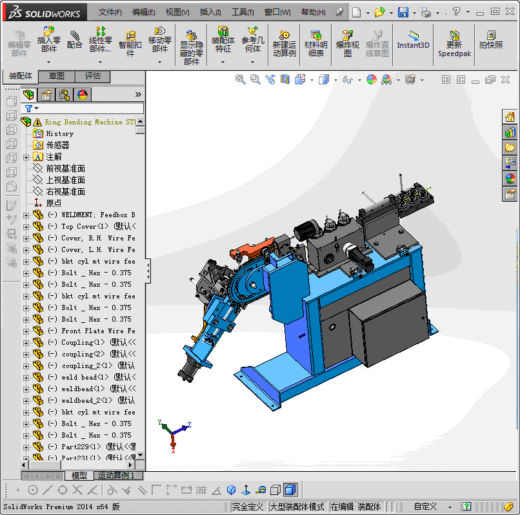Open the appearances color wheel in task pane
The image size is (520, 515).
click(510, 178)
